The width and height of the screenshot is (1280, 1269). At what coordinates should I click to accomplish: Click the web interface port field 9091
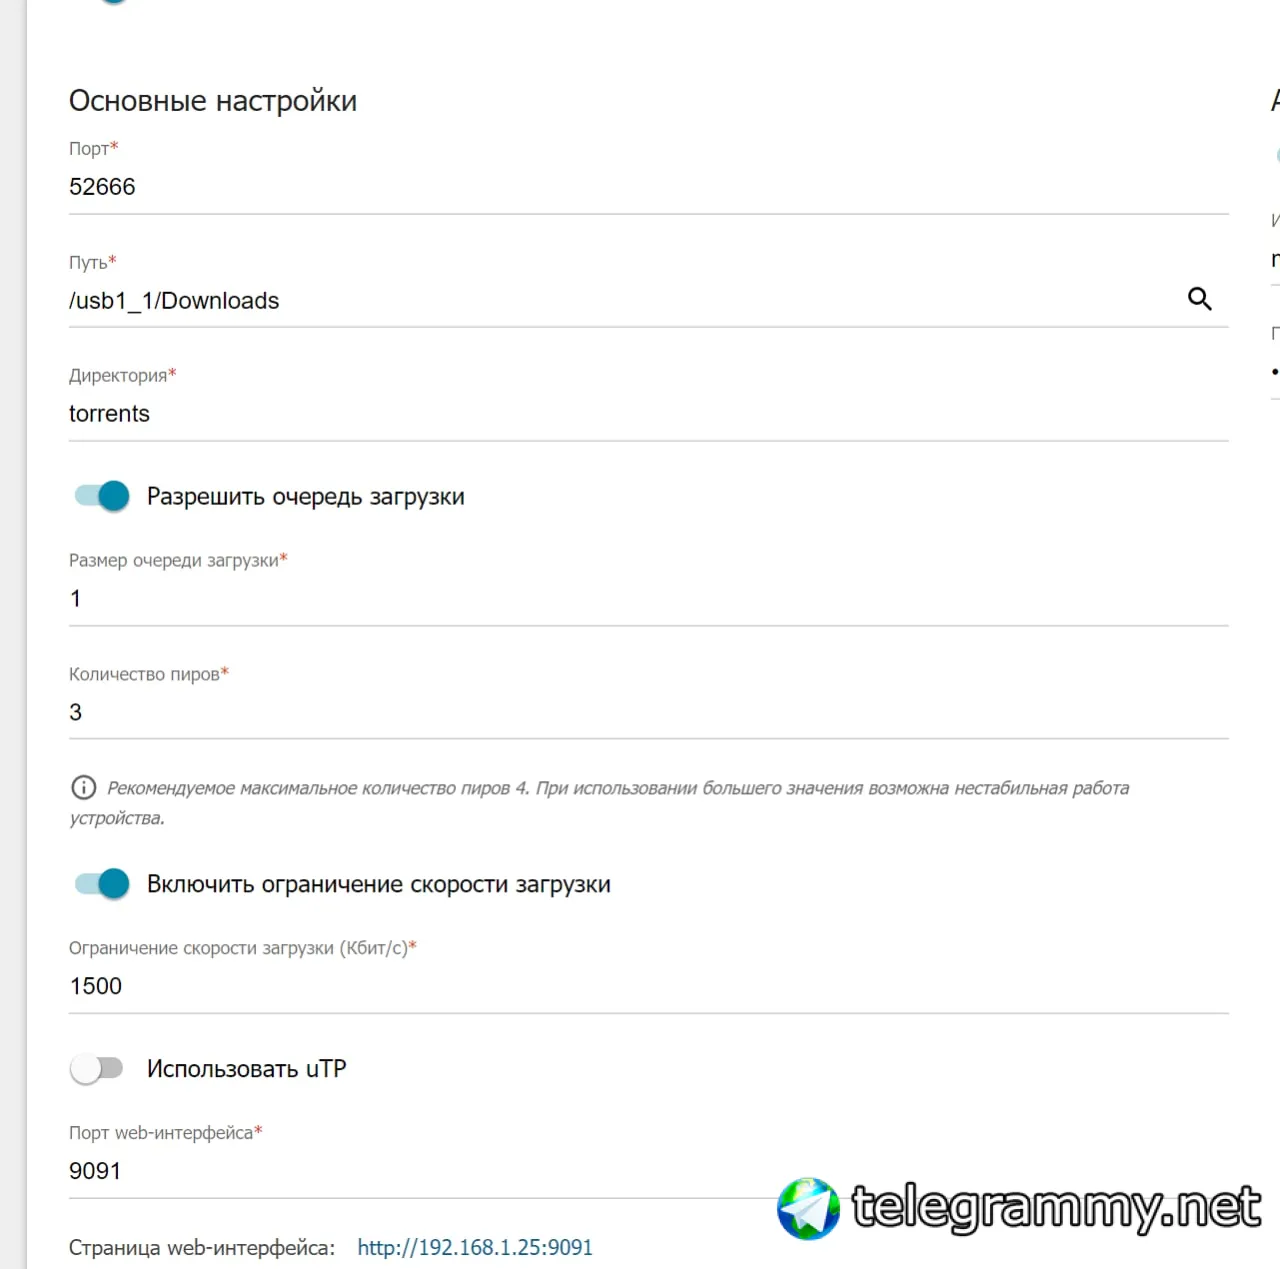click(x=420, y=1171)
